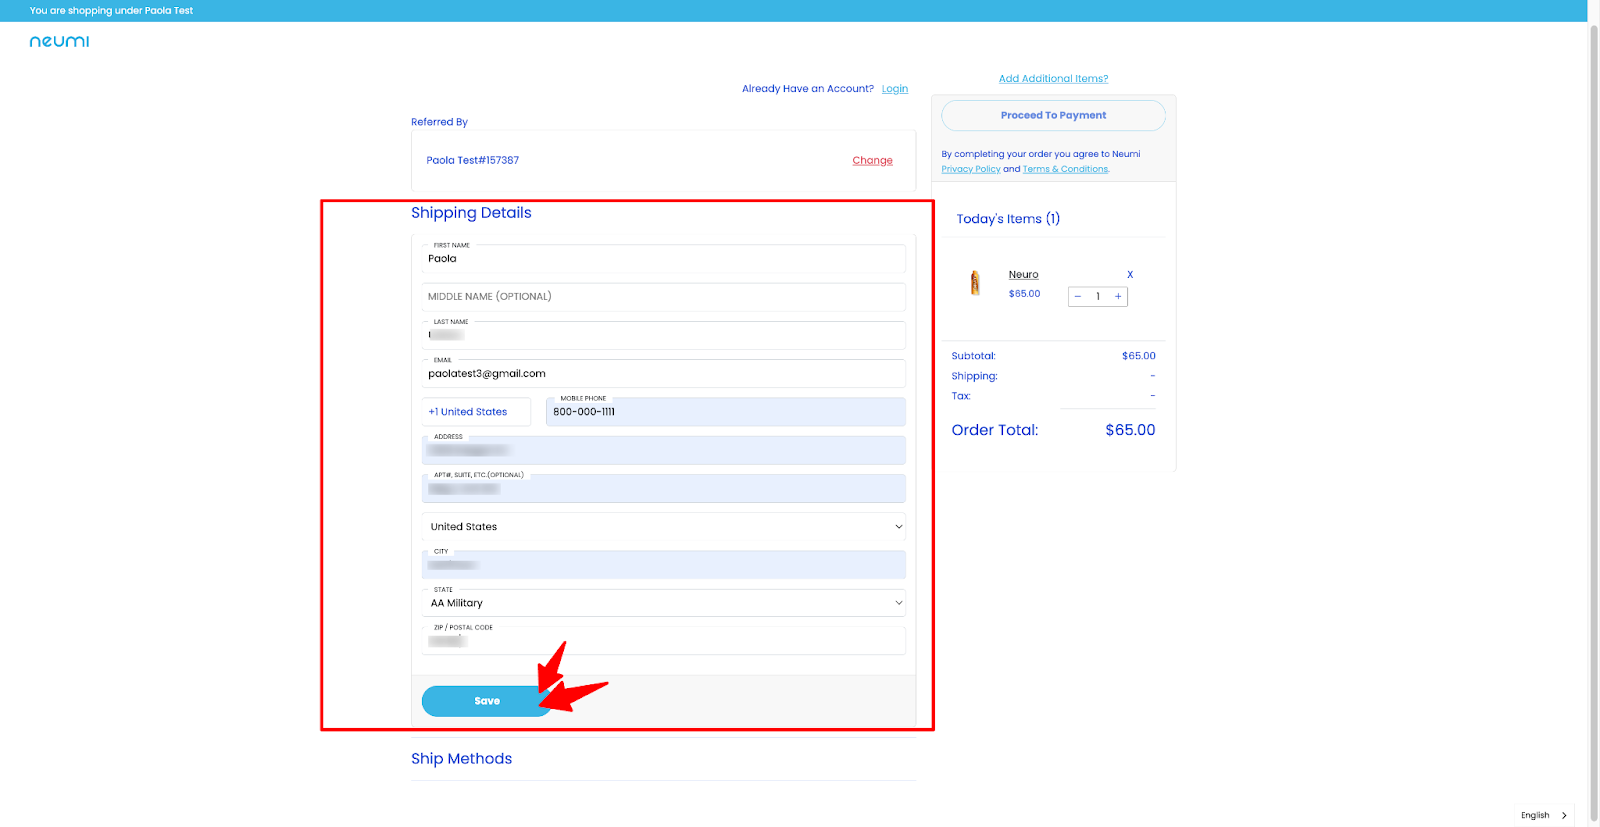Click the Neumi logo

59,41
